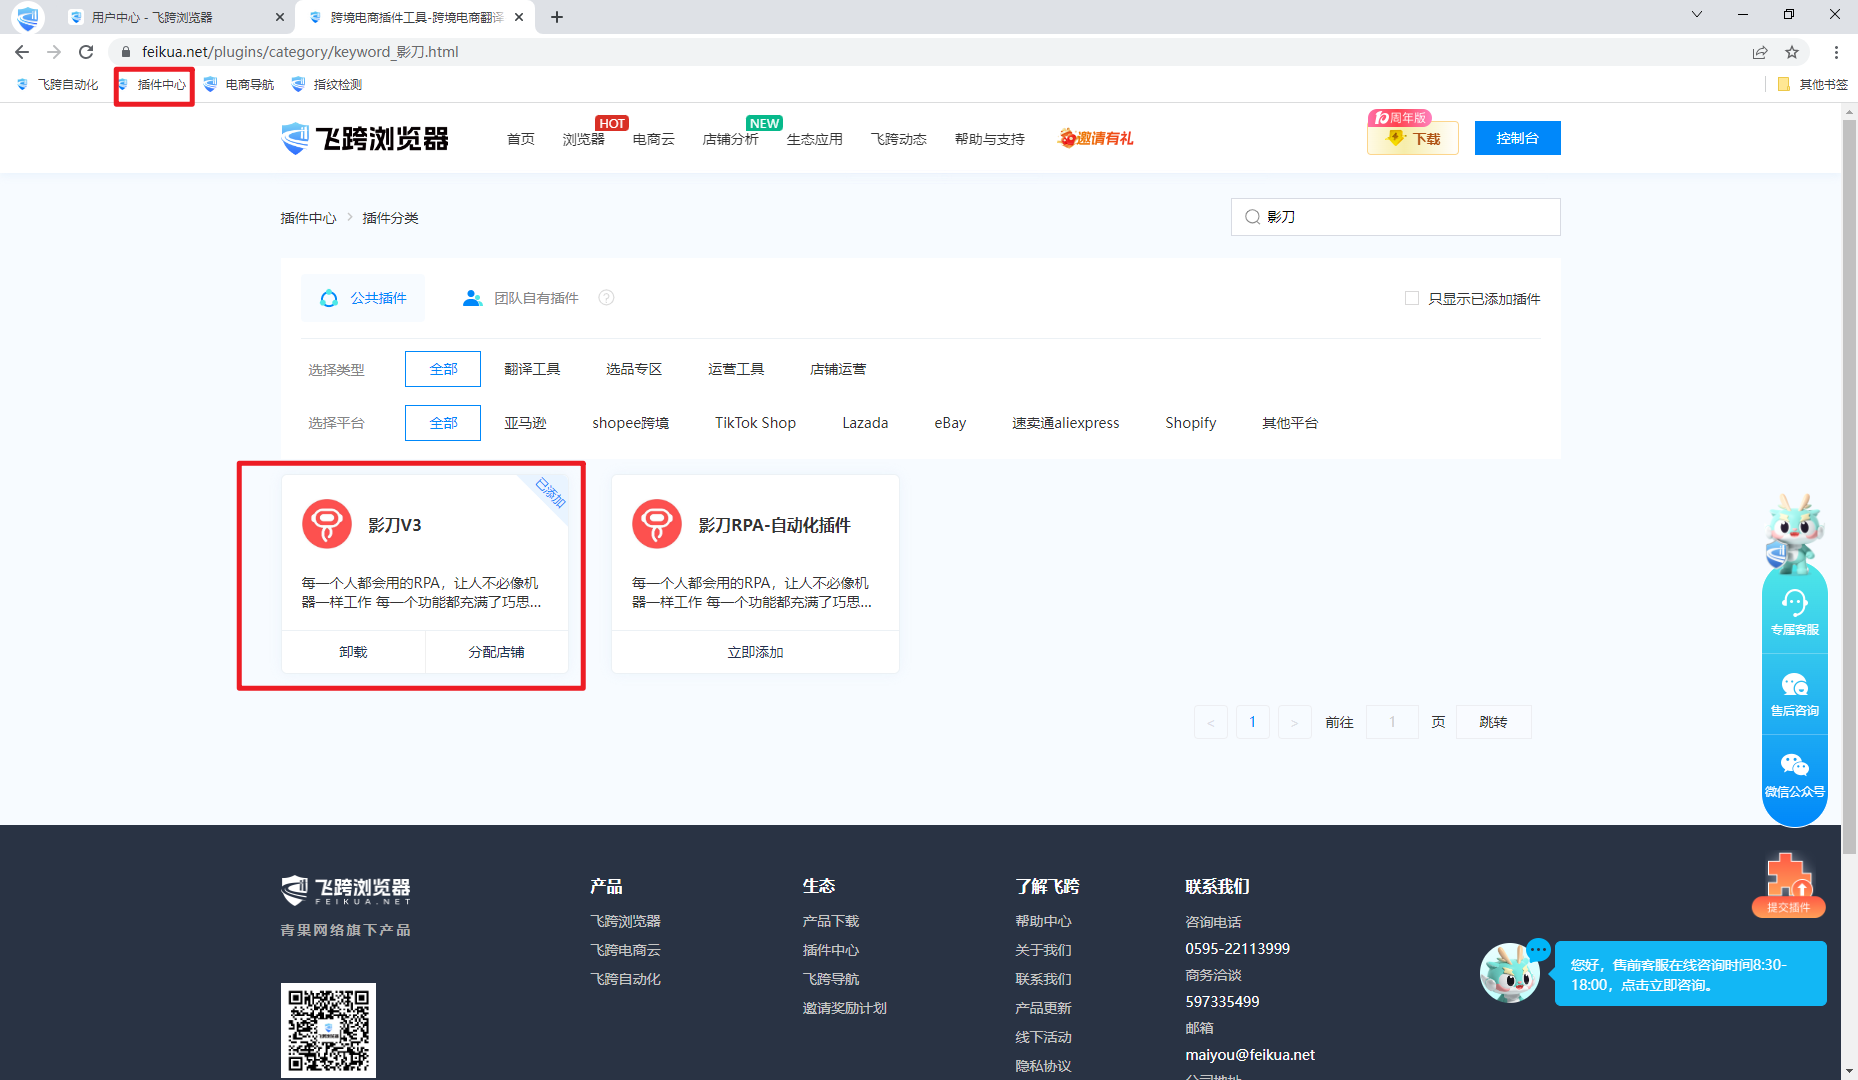
Task: Enable 只显示已添加插件 checkbox
Action: [x=1412, y=298]
